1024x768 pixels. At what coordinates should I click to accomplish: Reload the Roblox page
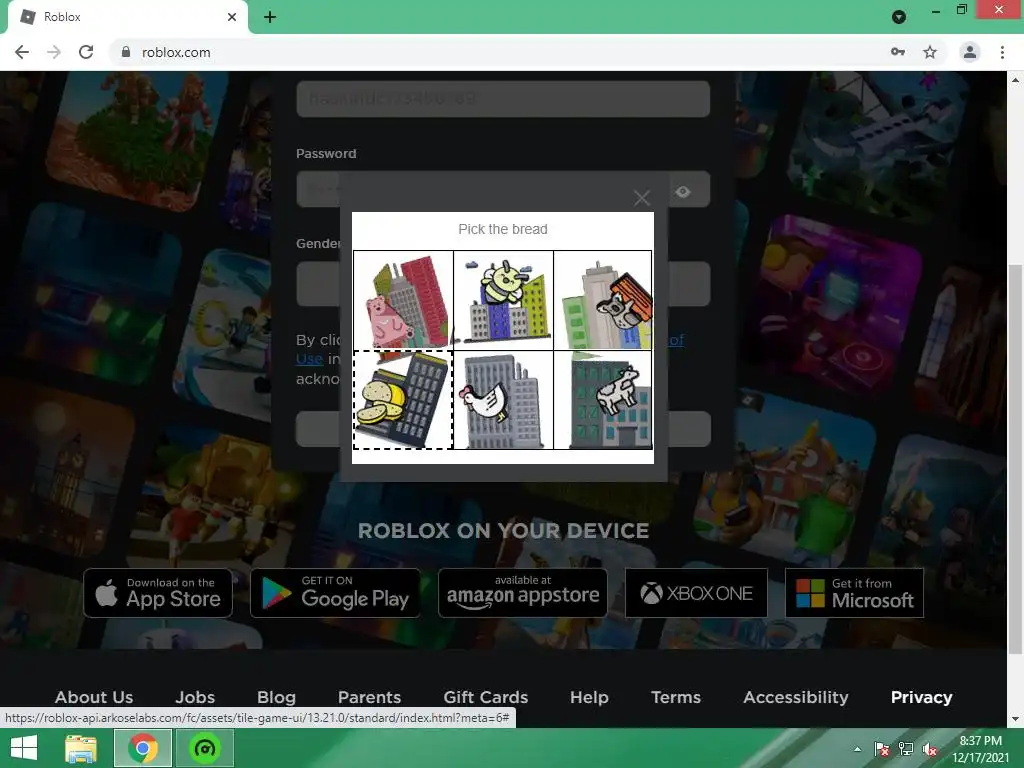click(86, 52)
